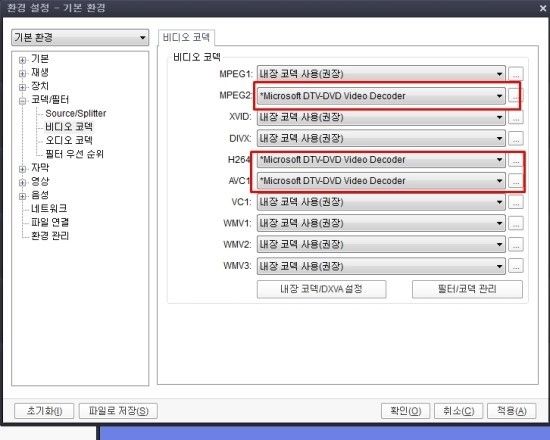Select the 음성 tree item label

tap(40, 195)
